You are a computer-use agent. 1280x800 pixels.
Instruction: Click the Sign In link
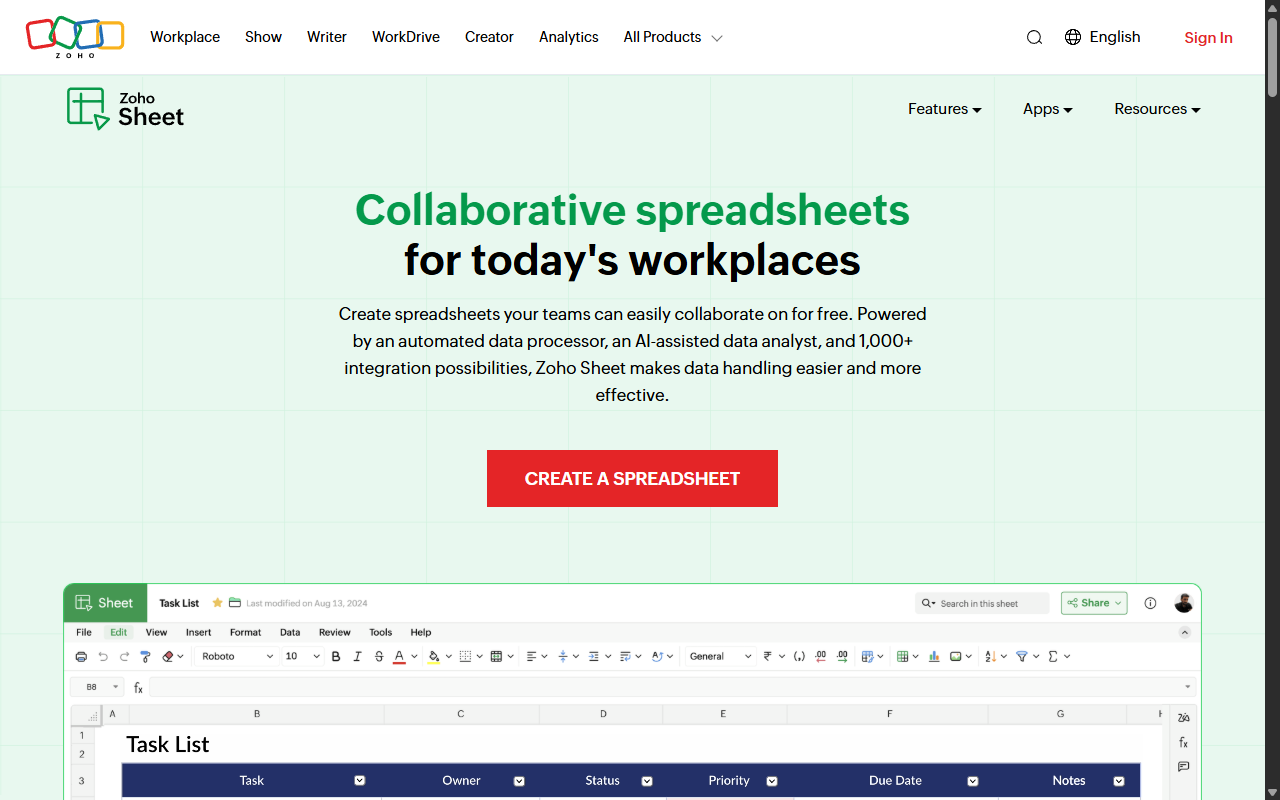click(1208, 38)
